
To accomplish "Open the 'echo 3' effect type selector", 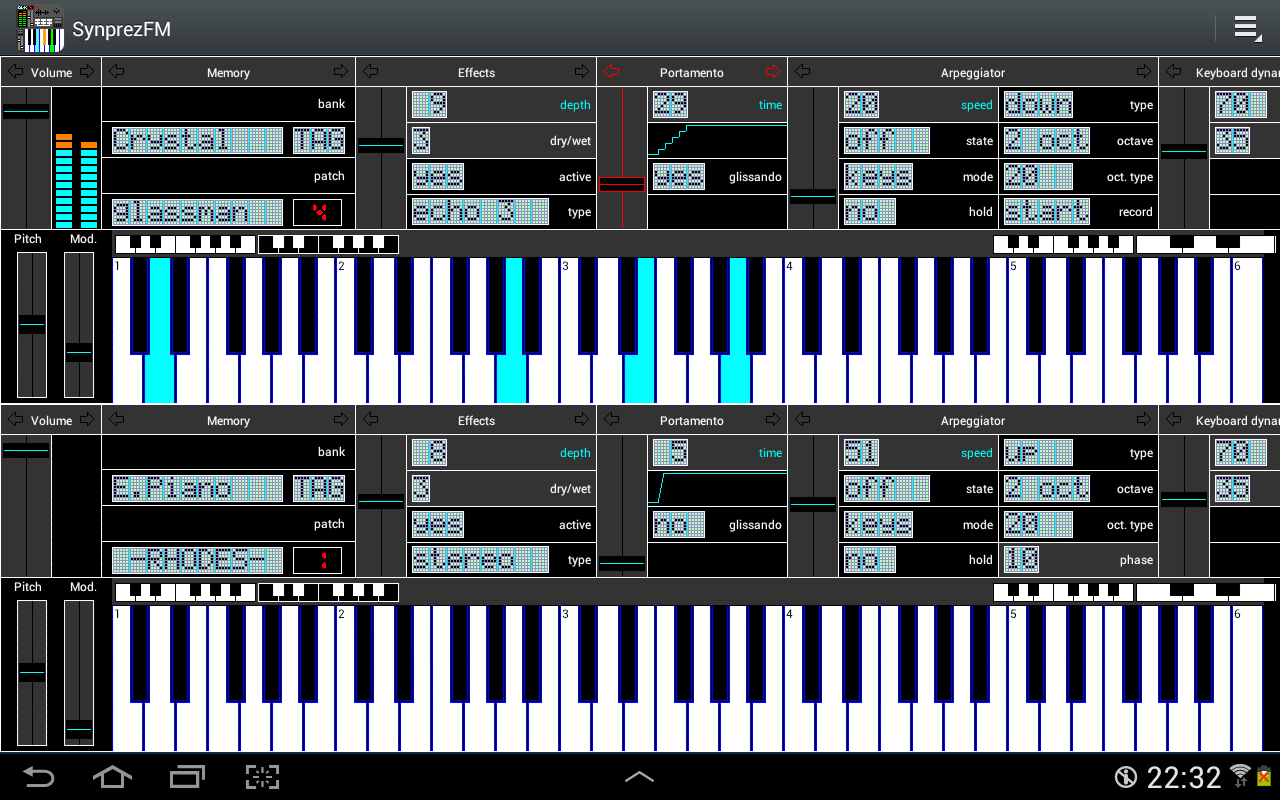I will coord(480,212).
